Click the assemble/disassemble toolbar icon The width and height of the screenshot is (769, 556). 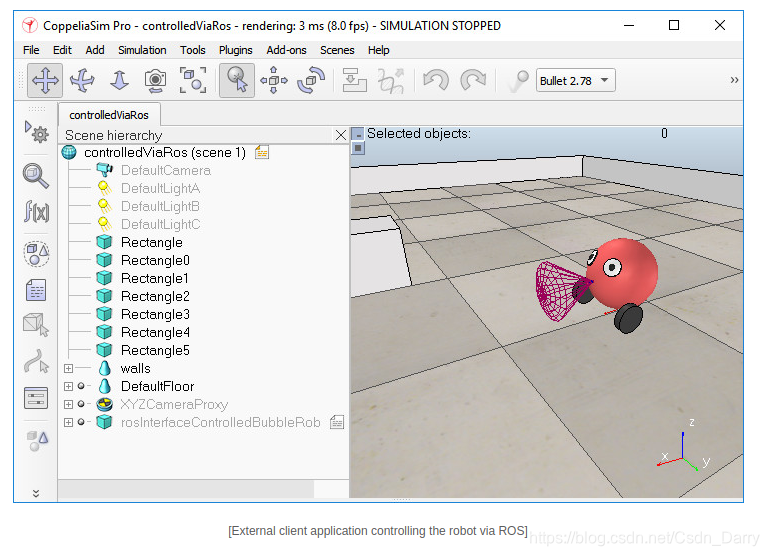pos(354,80)
